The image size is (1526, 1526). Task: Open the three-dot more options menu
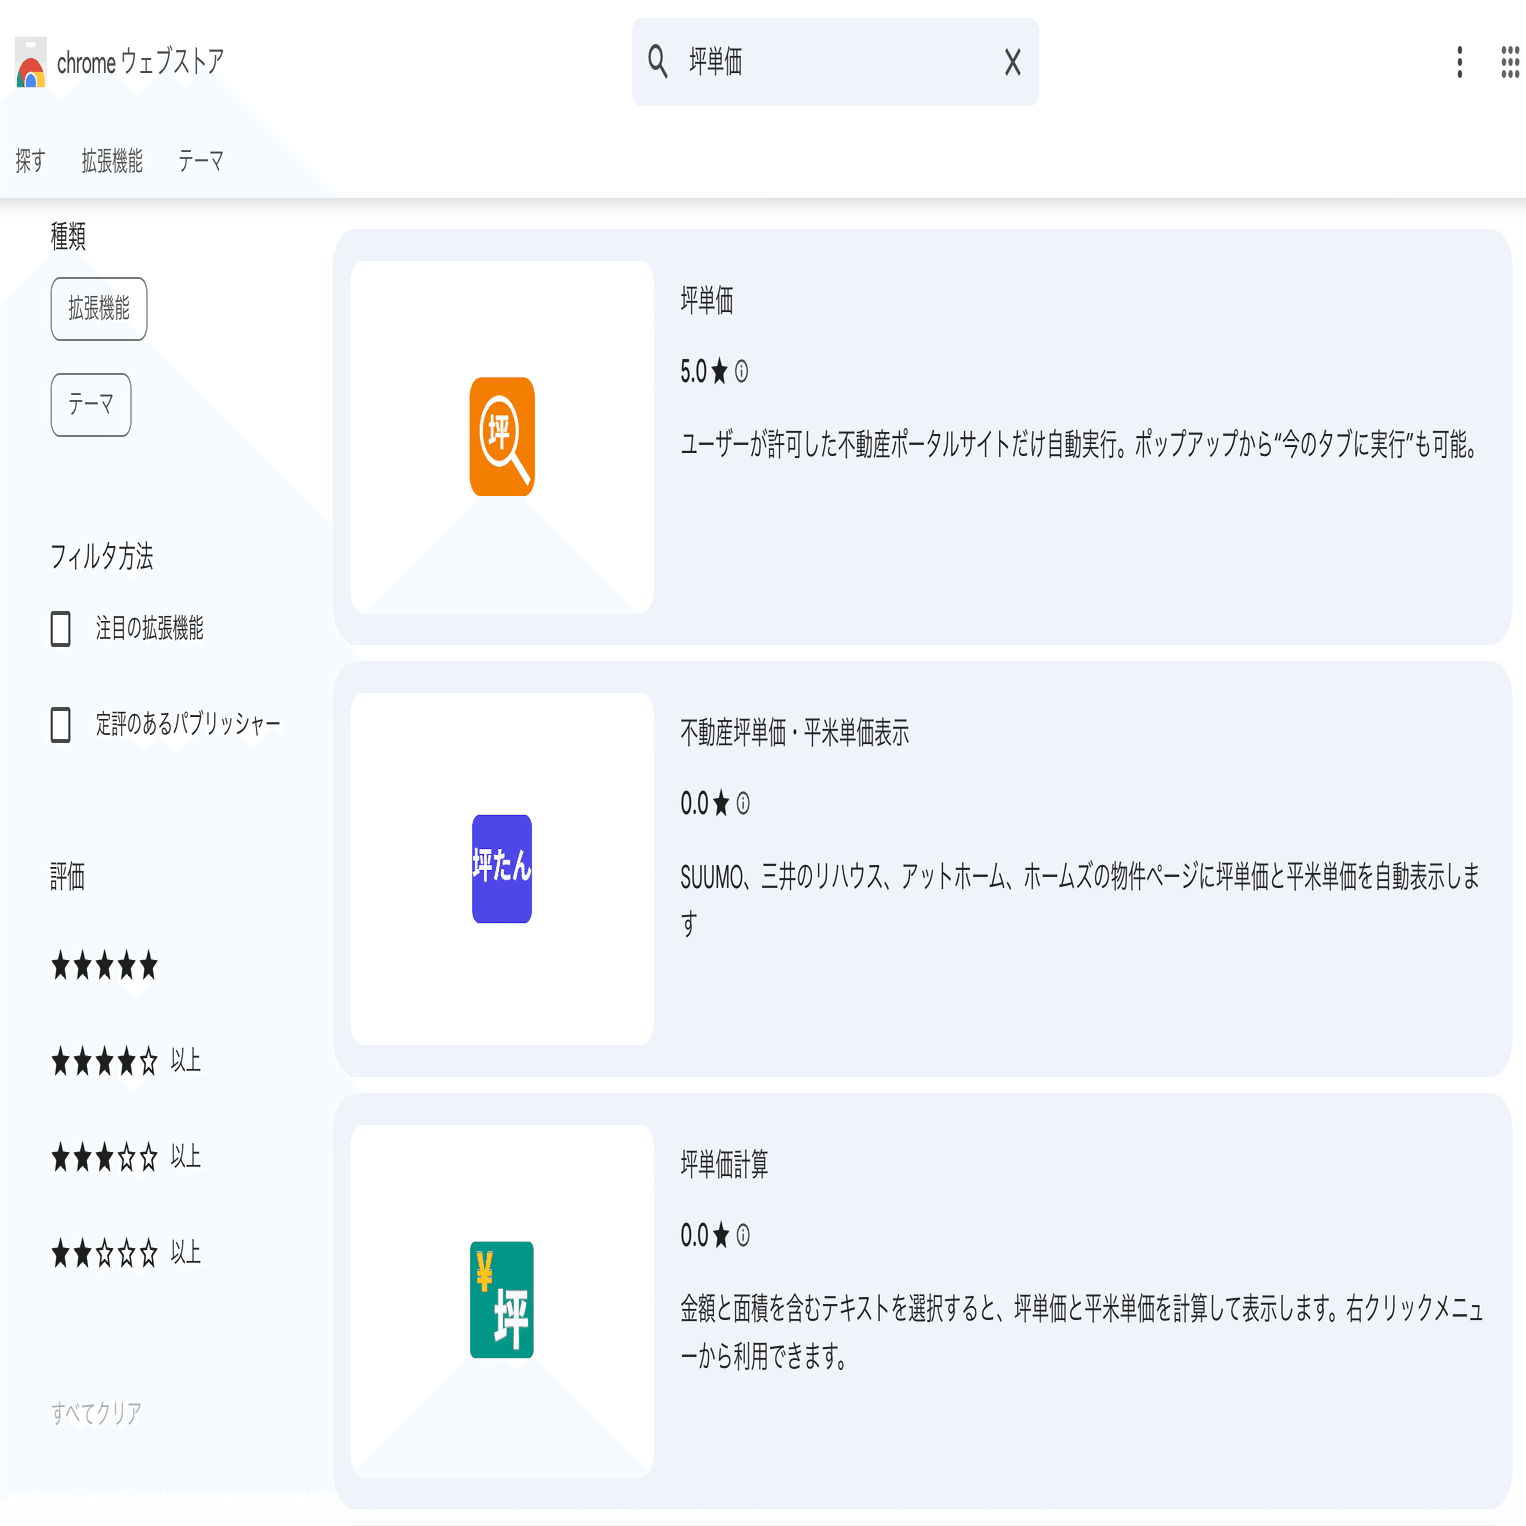[x=1459, y=62]
